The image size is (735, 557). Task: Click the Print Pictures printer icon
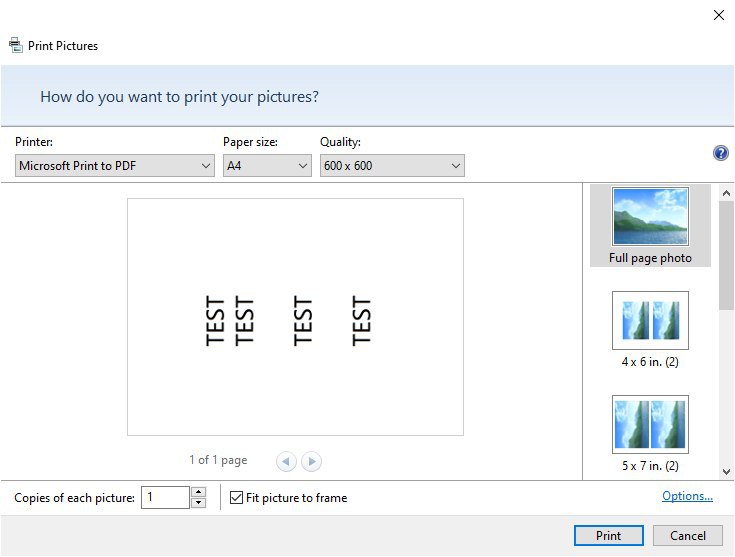point(15,45)
